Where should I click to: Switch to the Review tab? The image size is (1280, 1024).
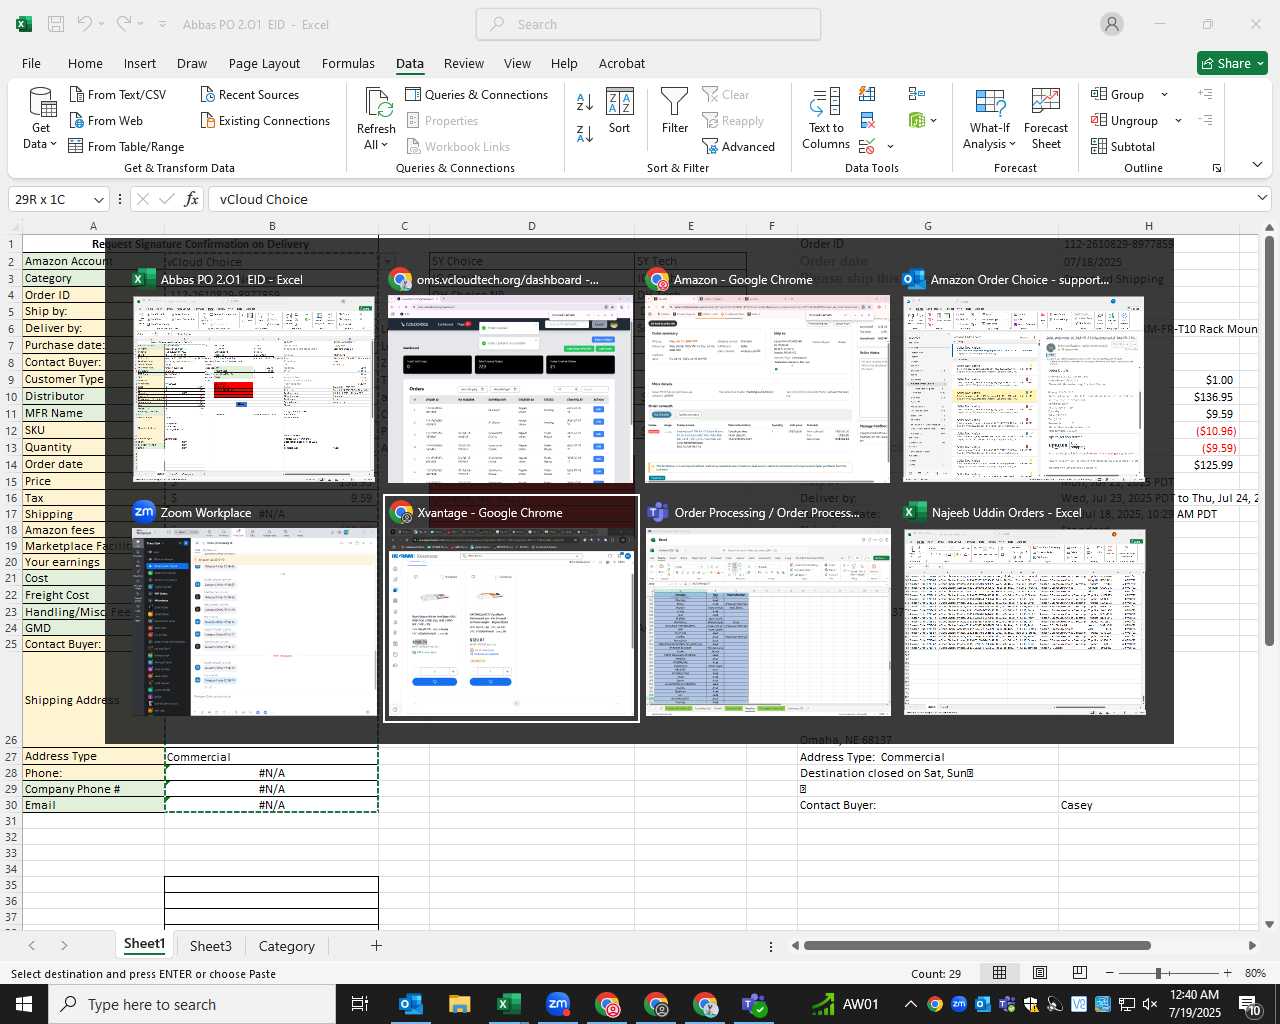click(464, 63)
